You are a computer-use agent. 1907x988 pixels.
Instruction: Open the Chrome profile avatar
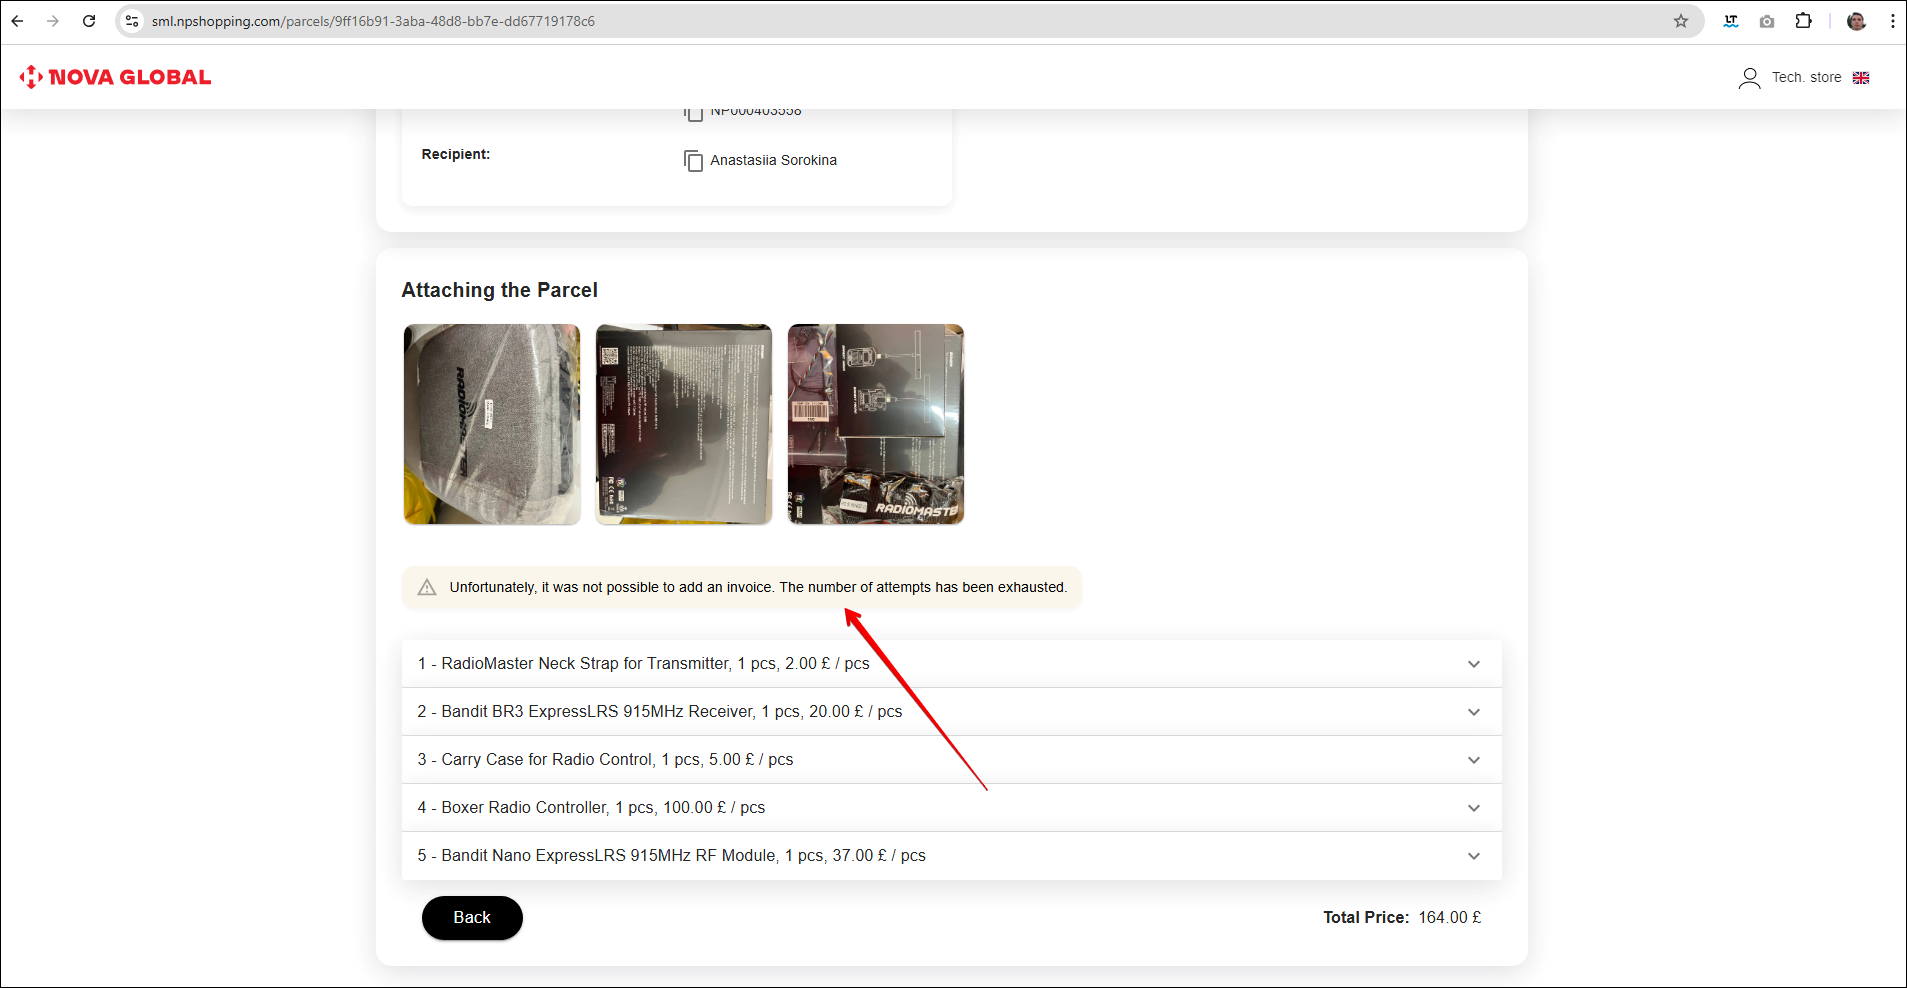click(x=1856, y=21)
